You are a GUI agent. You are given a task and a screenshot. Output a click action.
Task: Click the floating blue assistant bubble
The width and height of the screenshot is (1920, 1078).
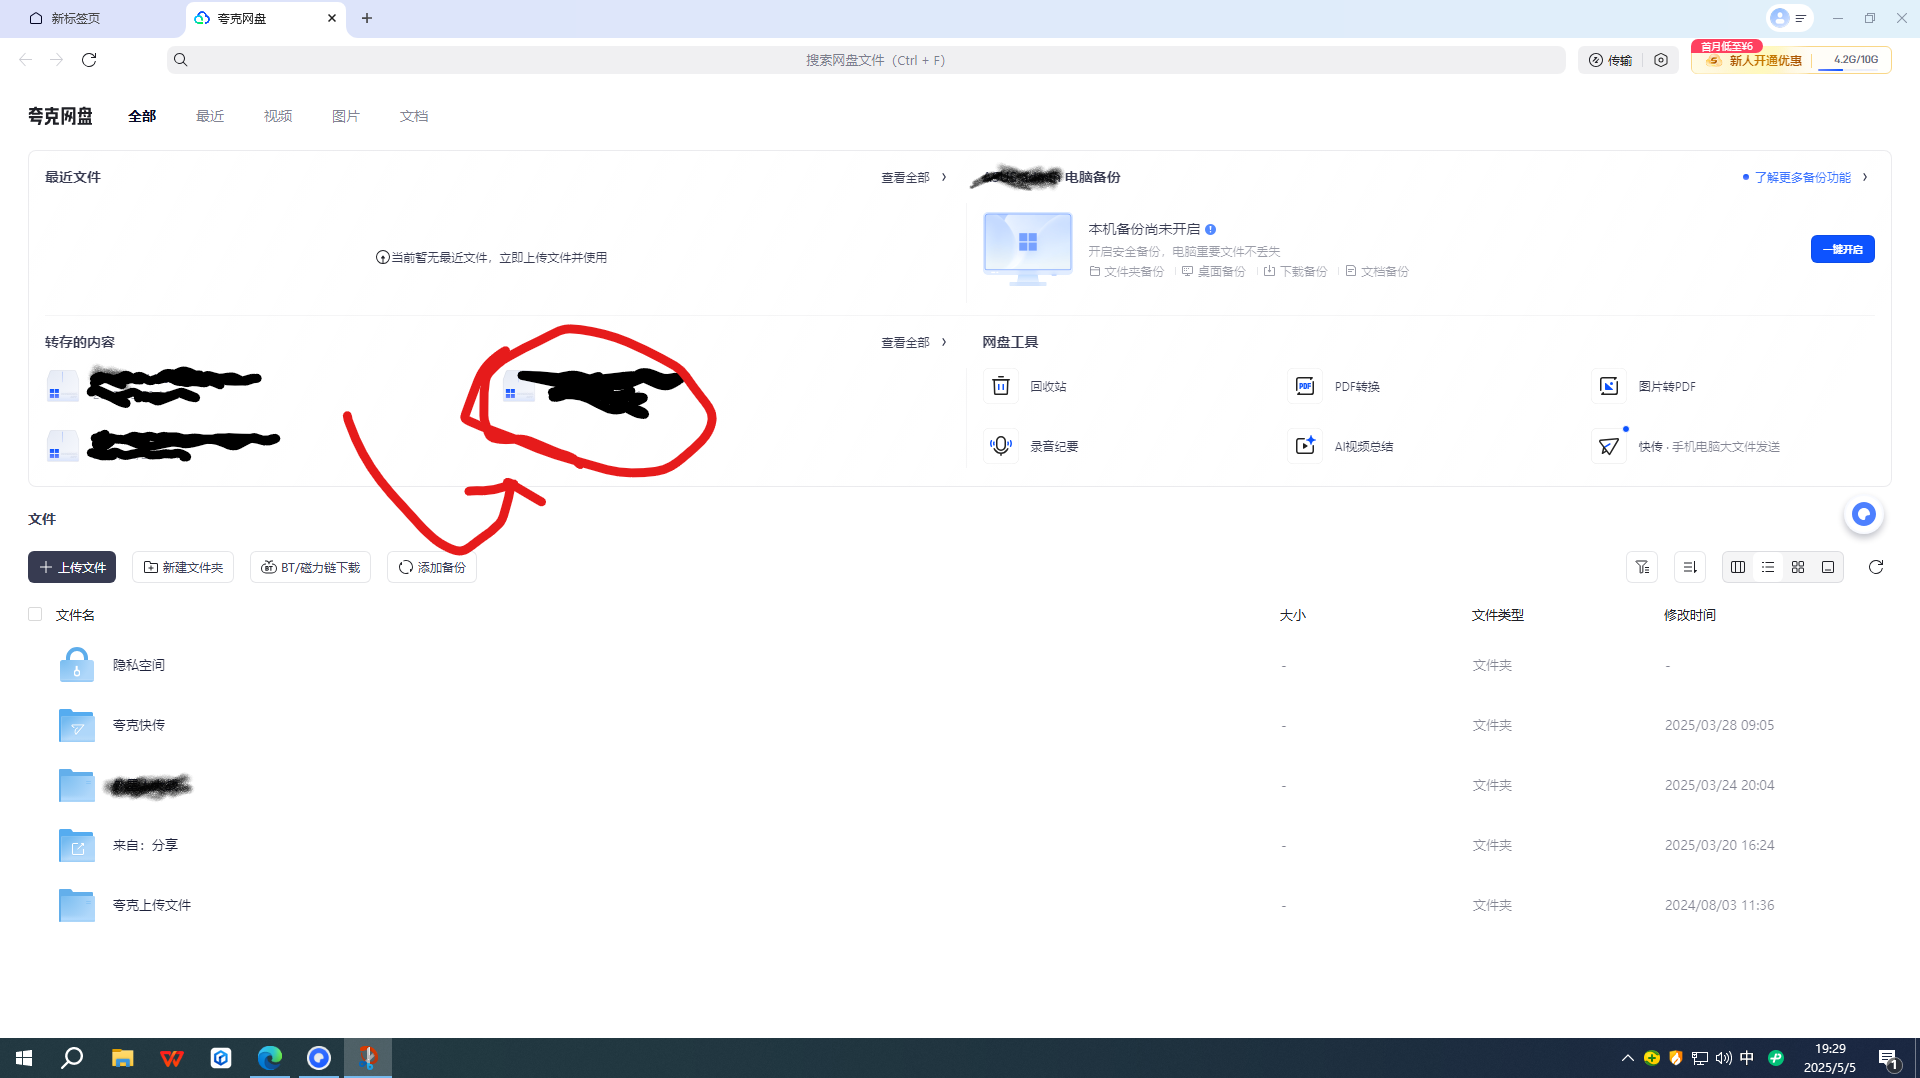1864,514
